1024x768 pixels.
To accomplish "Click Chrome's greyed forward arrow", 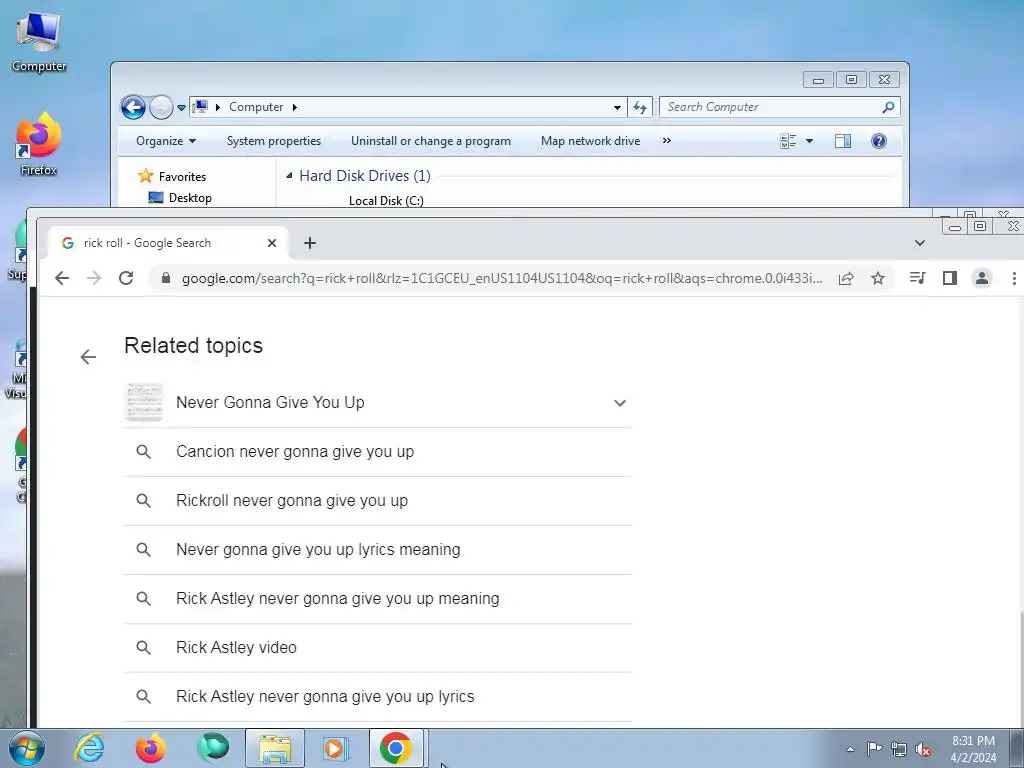I will tap(94, 278).
